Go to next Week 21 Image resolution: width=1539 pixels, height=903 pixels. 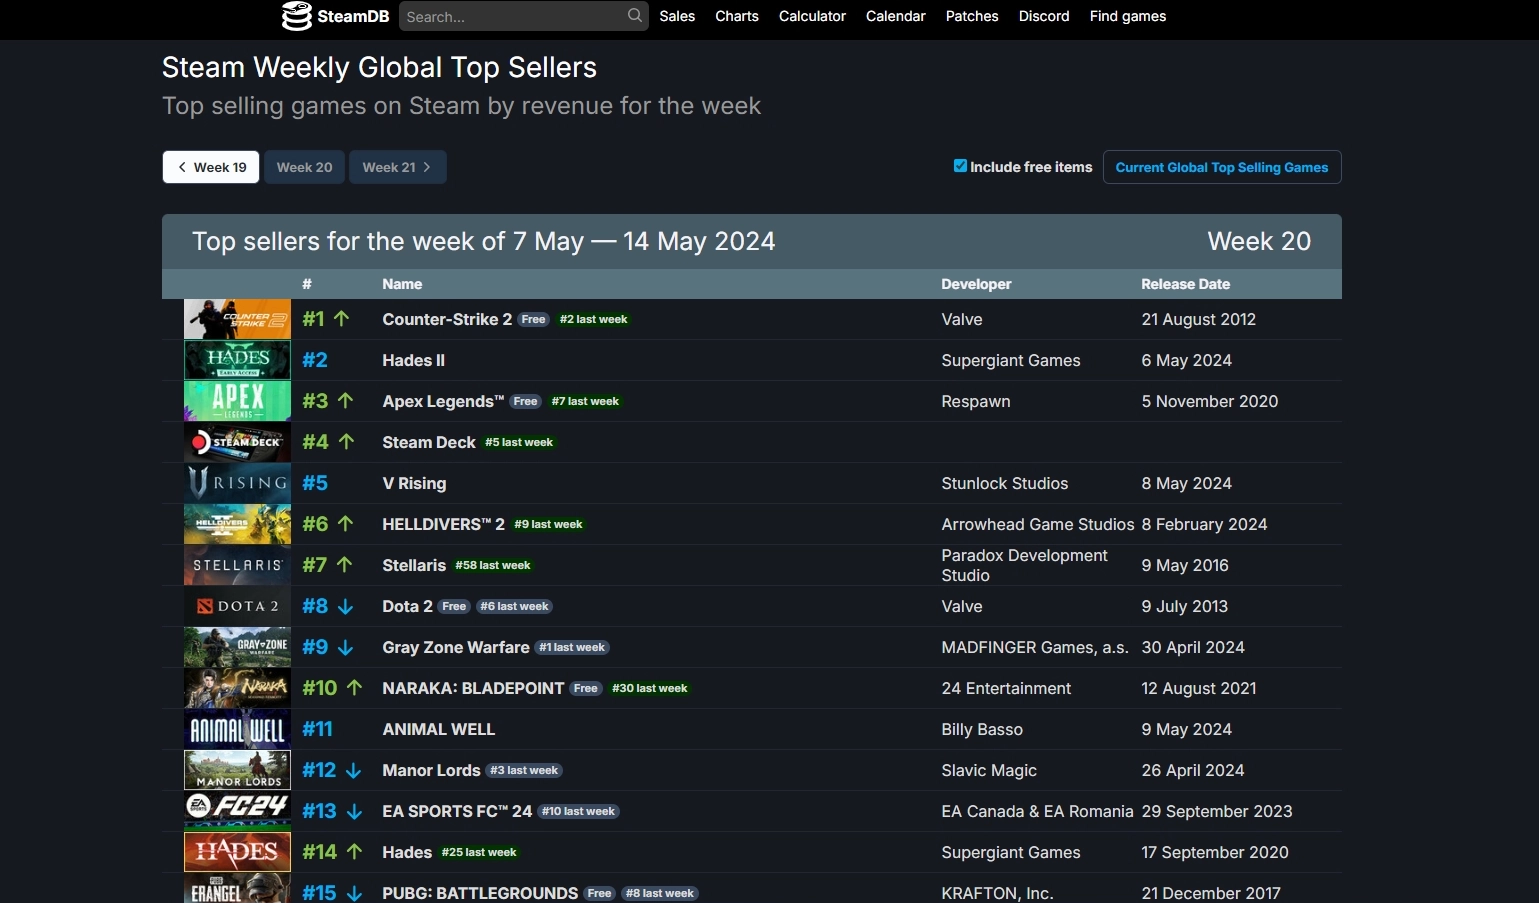(397, 167)
